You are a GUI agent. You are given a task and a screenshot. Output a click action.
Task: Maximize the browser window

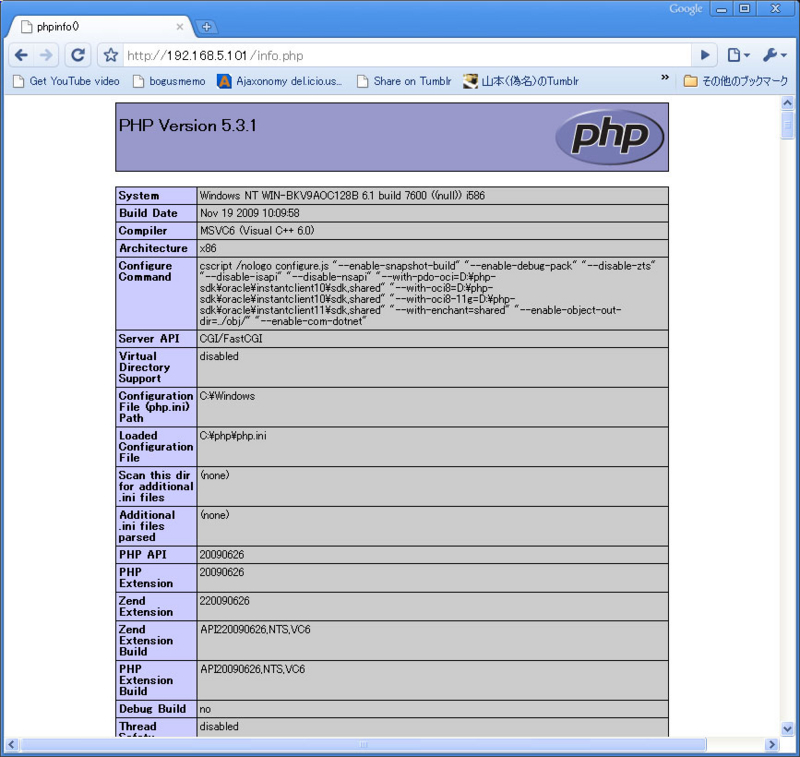(x=744, y=9)
